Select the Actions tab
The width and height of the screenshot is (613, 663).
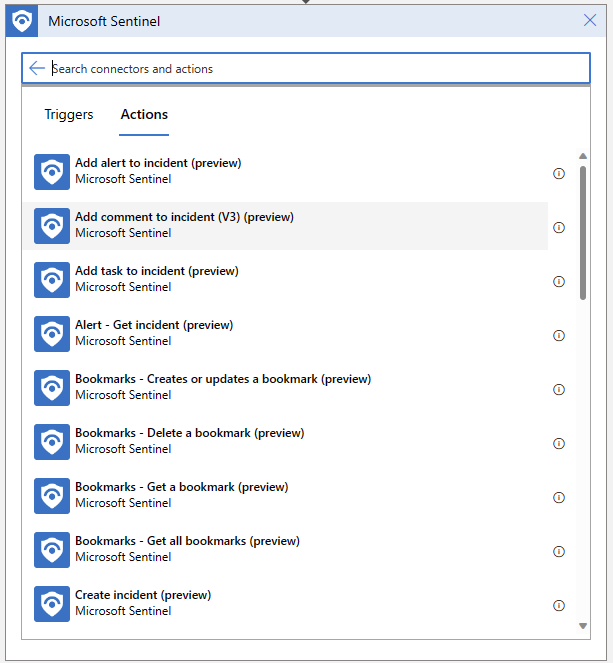click(x=144, y=115)
